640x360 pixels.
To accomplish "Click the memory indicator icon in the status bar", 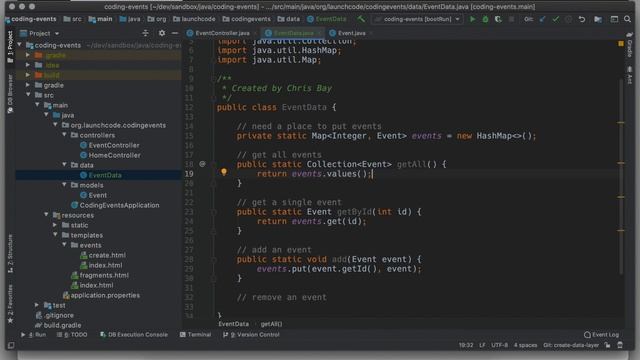I will pos(620,345).
